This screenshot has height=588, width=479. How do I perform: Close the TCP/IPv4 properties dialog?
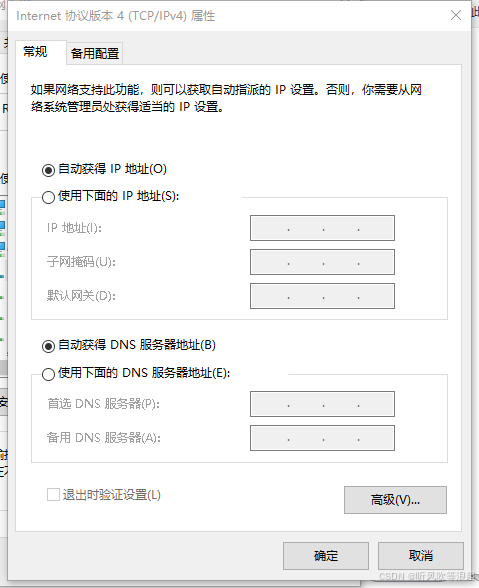456,15
